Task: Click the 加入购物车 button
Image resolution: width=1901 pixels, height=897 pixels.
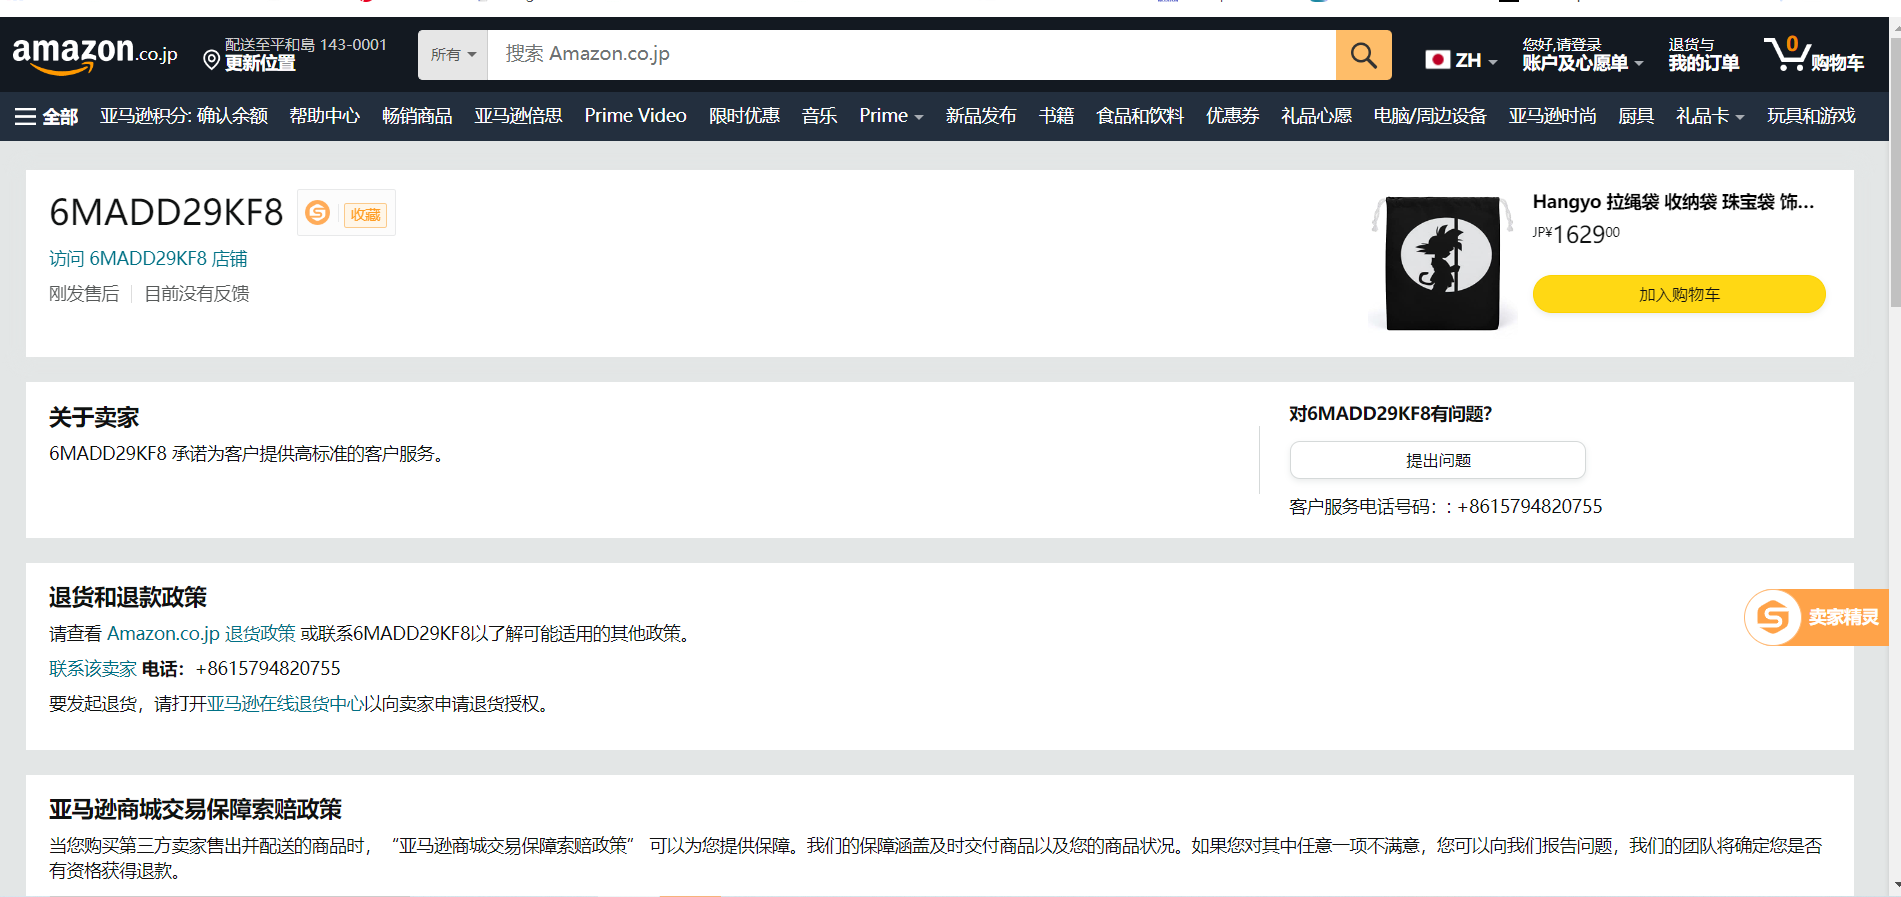Action: click(x=1679, y=294)
